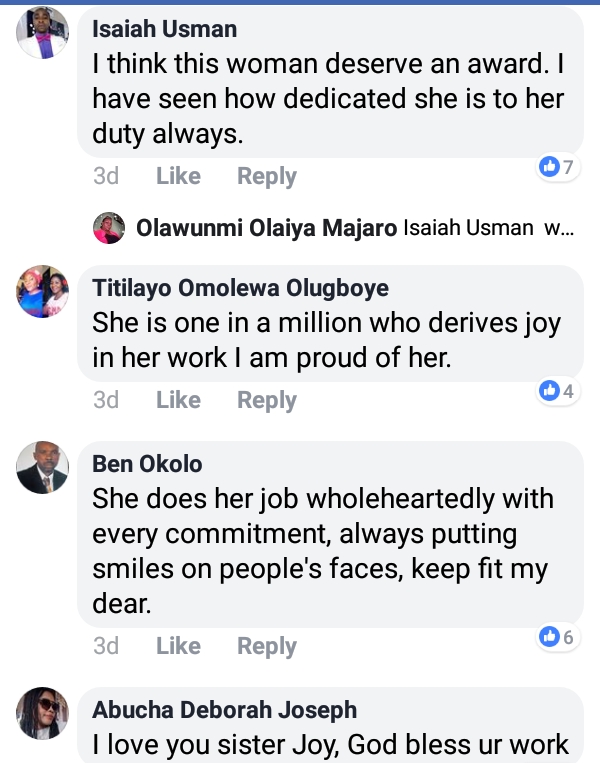Image resolution: width=600 pixels, height=763 pixels.
Task: View like reactions on Isaiah Usman's comment
Action: tap(557, 167)
